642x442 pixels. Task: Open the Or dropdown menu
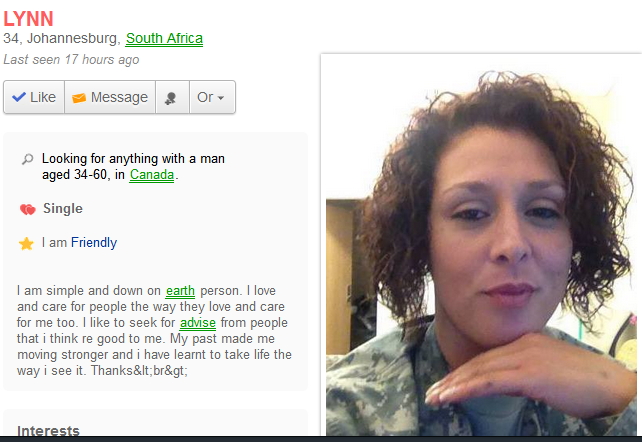pos(212,97)
